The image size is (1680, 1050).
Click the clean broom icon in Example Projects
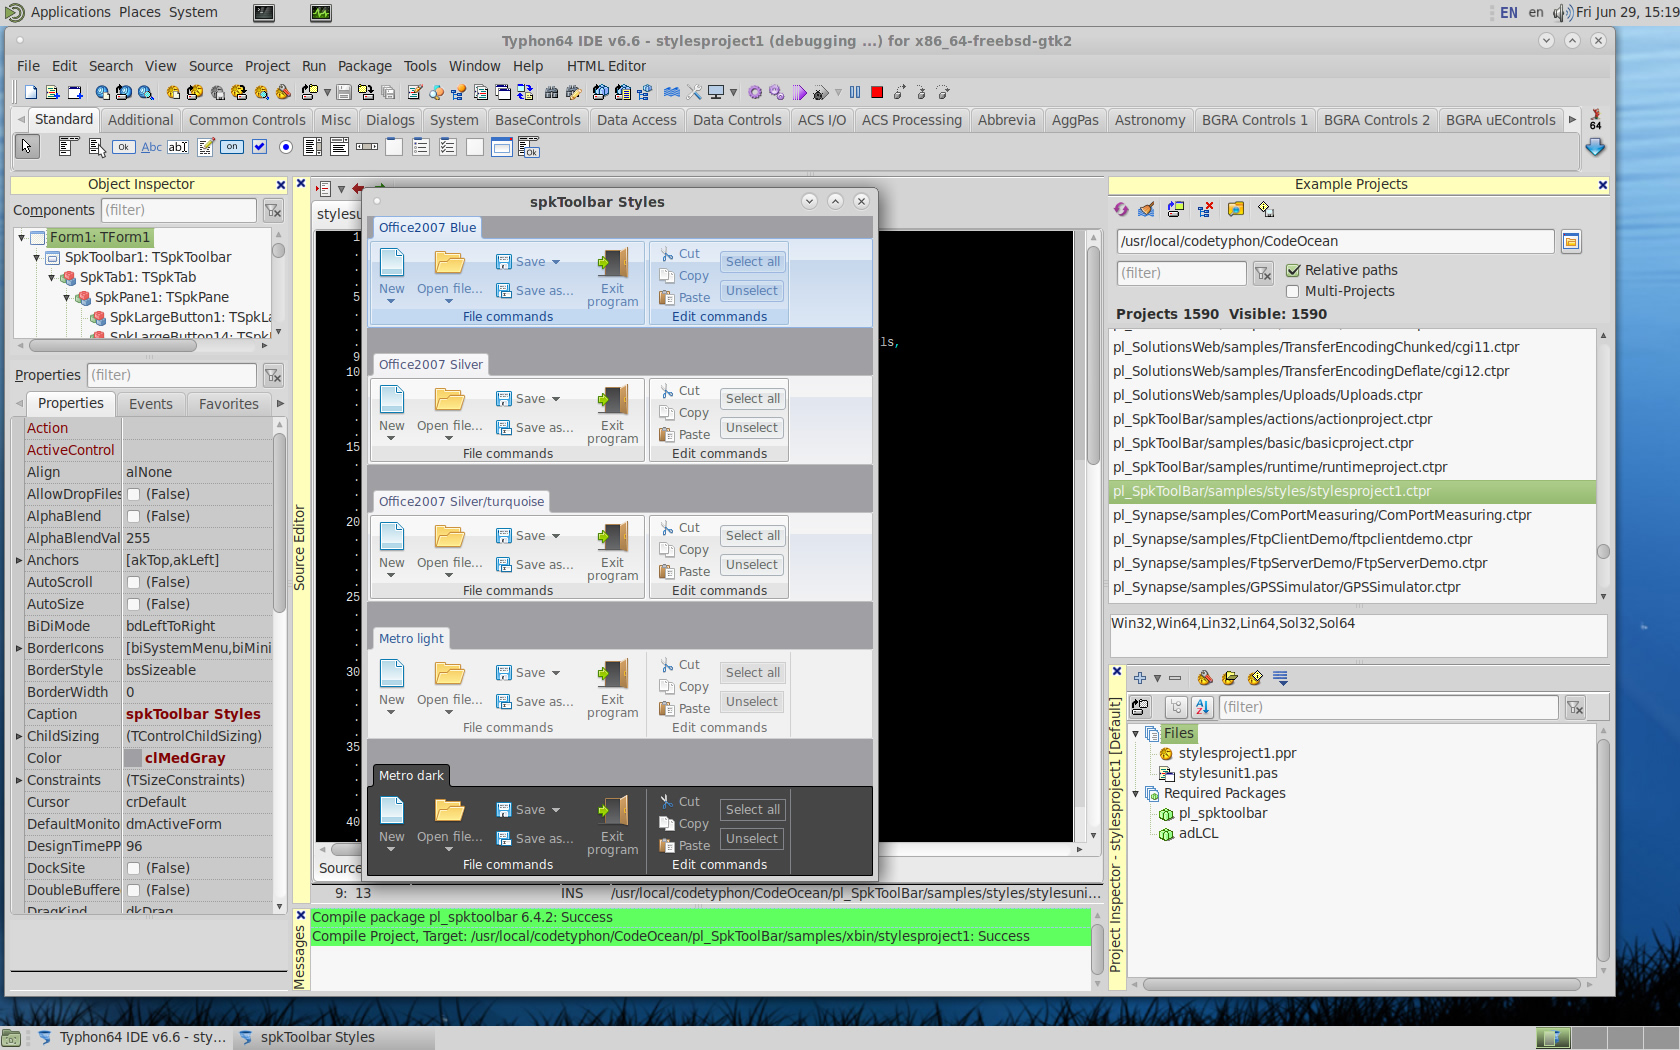1147,209
